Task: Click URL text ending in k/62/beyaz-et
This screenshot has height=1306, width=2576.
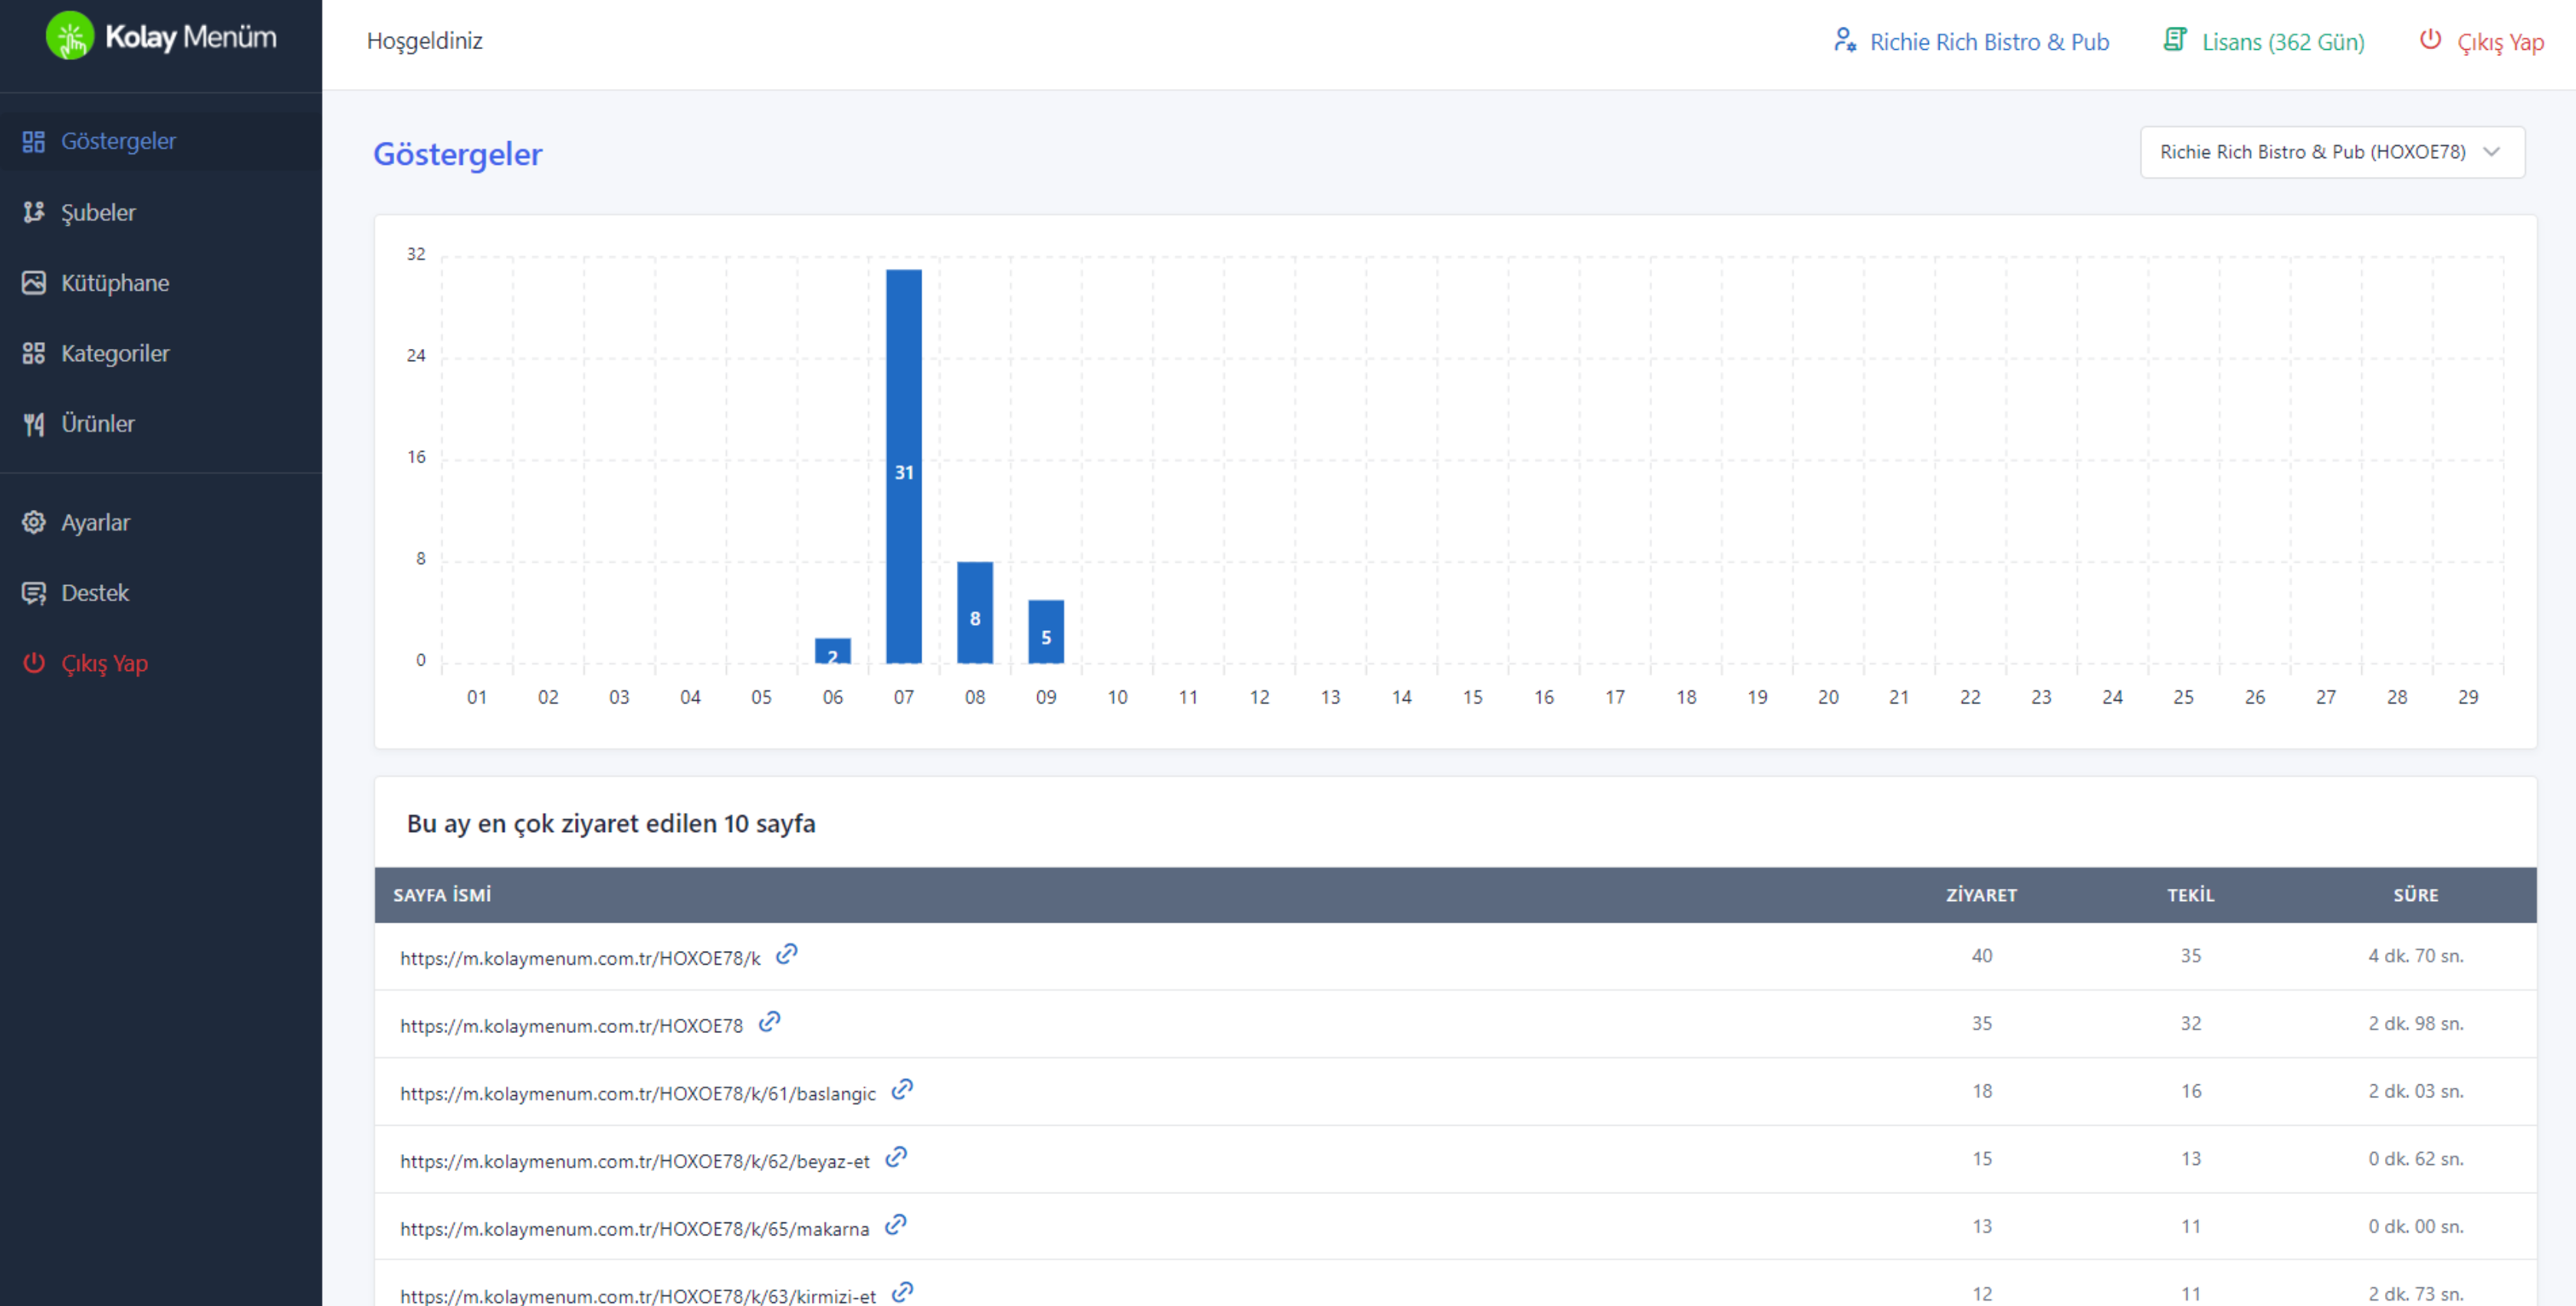Action: click(635, 1161)
